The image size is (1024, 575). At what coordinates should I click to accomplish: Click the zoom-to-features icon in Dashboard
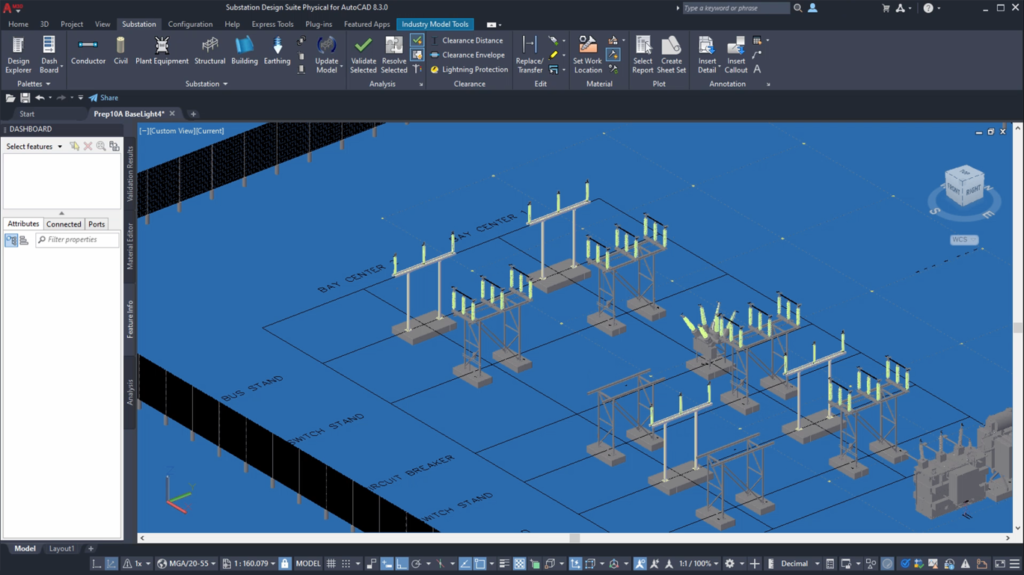(101, 146)
